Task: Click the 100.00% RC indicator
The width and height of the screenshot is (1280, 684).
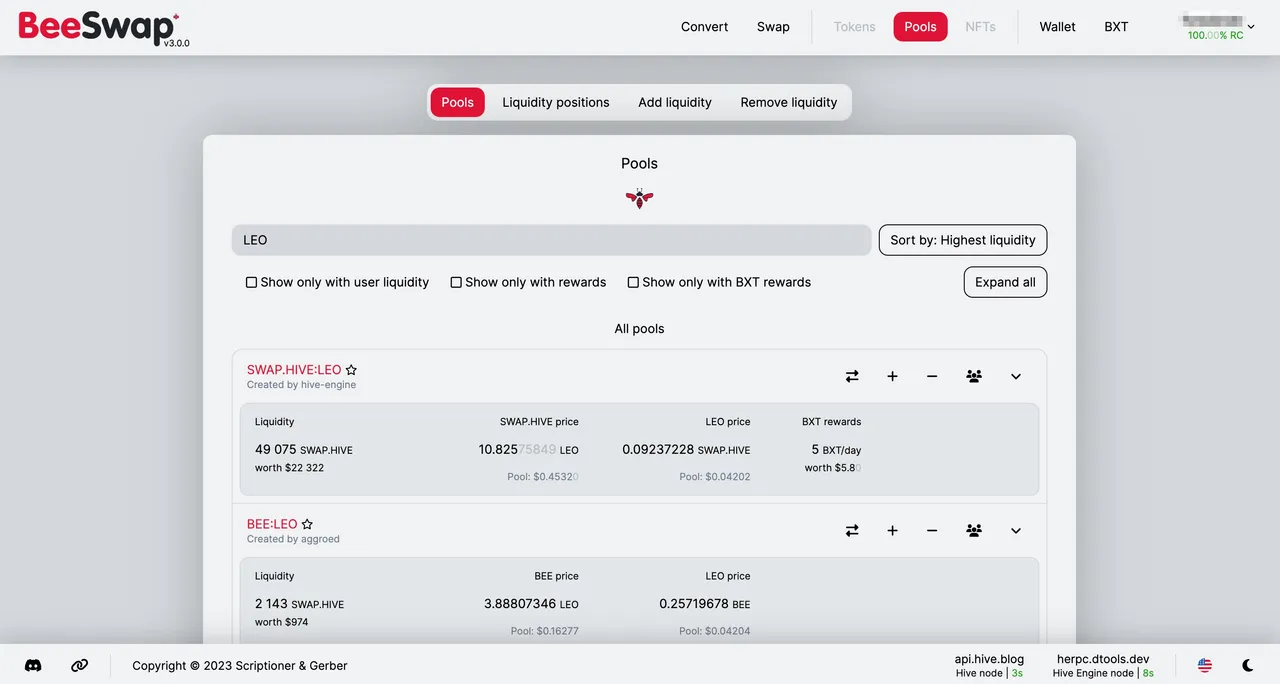Action: 1215,35
